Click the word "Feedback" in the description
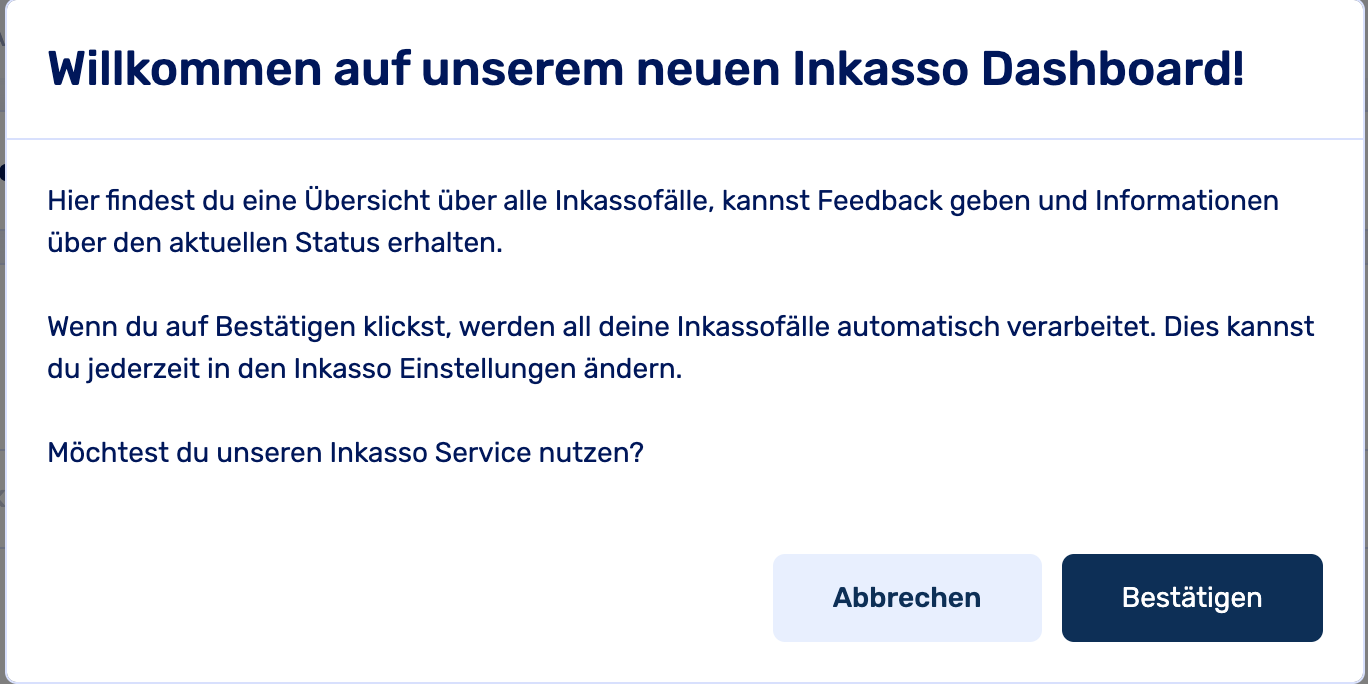The width and height of the screenshot is (1368, 684). 880,201
